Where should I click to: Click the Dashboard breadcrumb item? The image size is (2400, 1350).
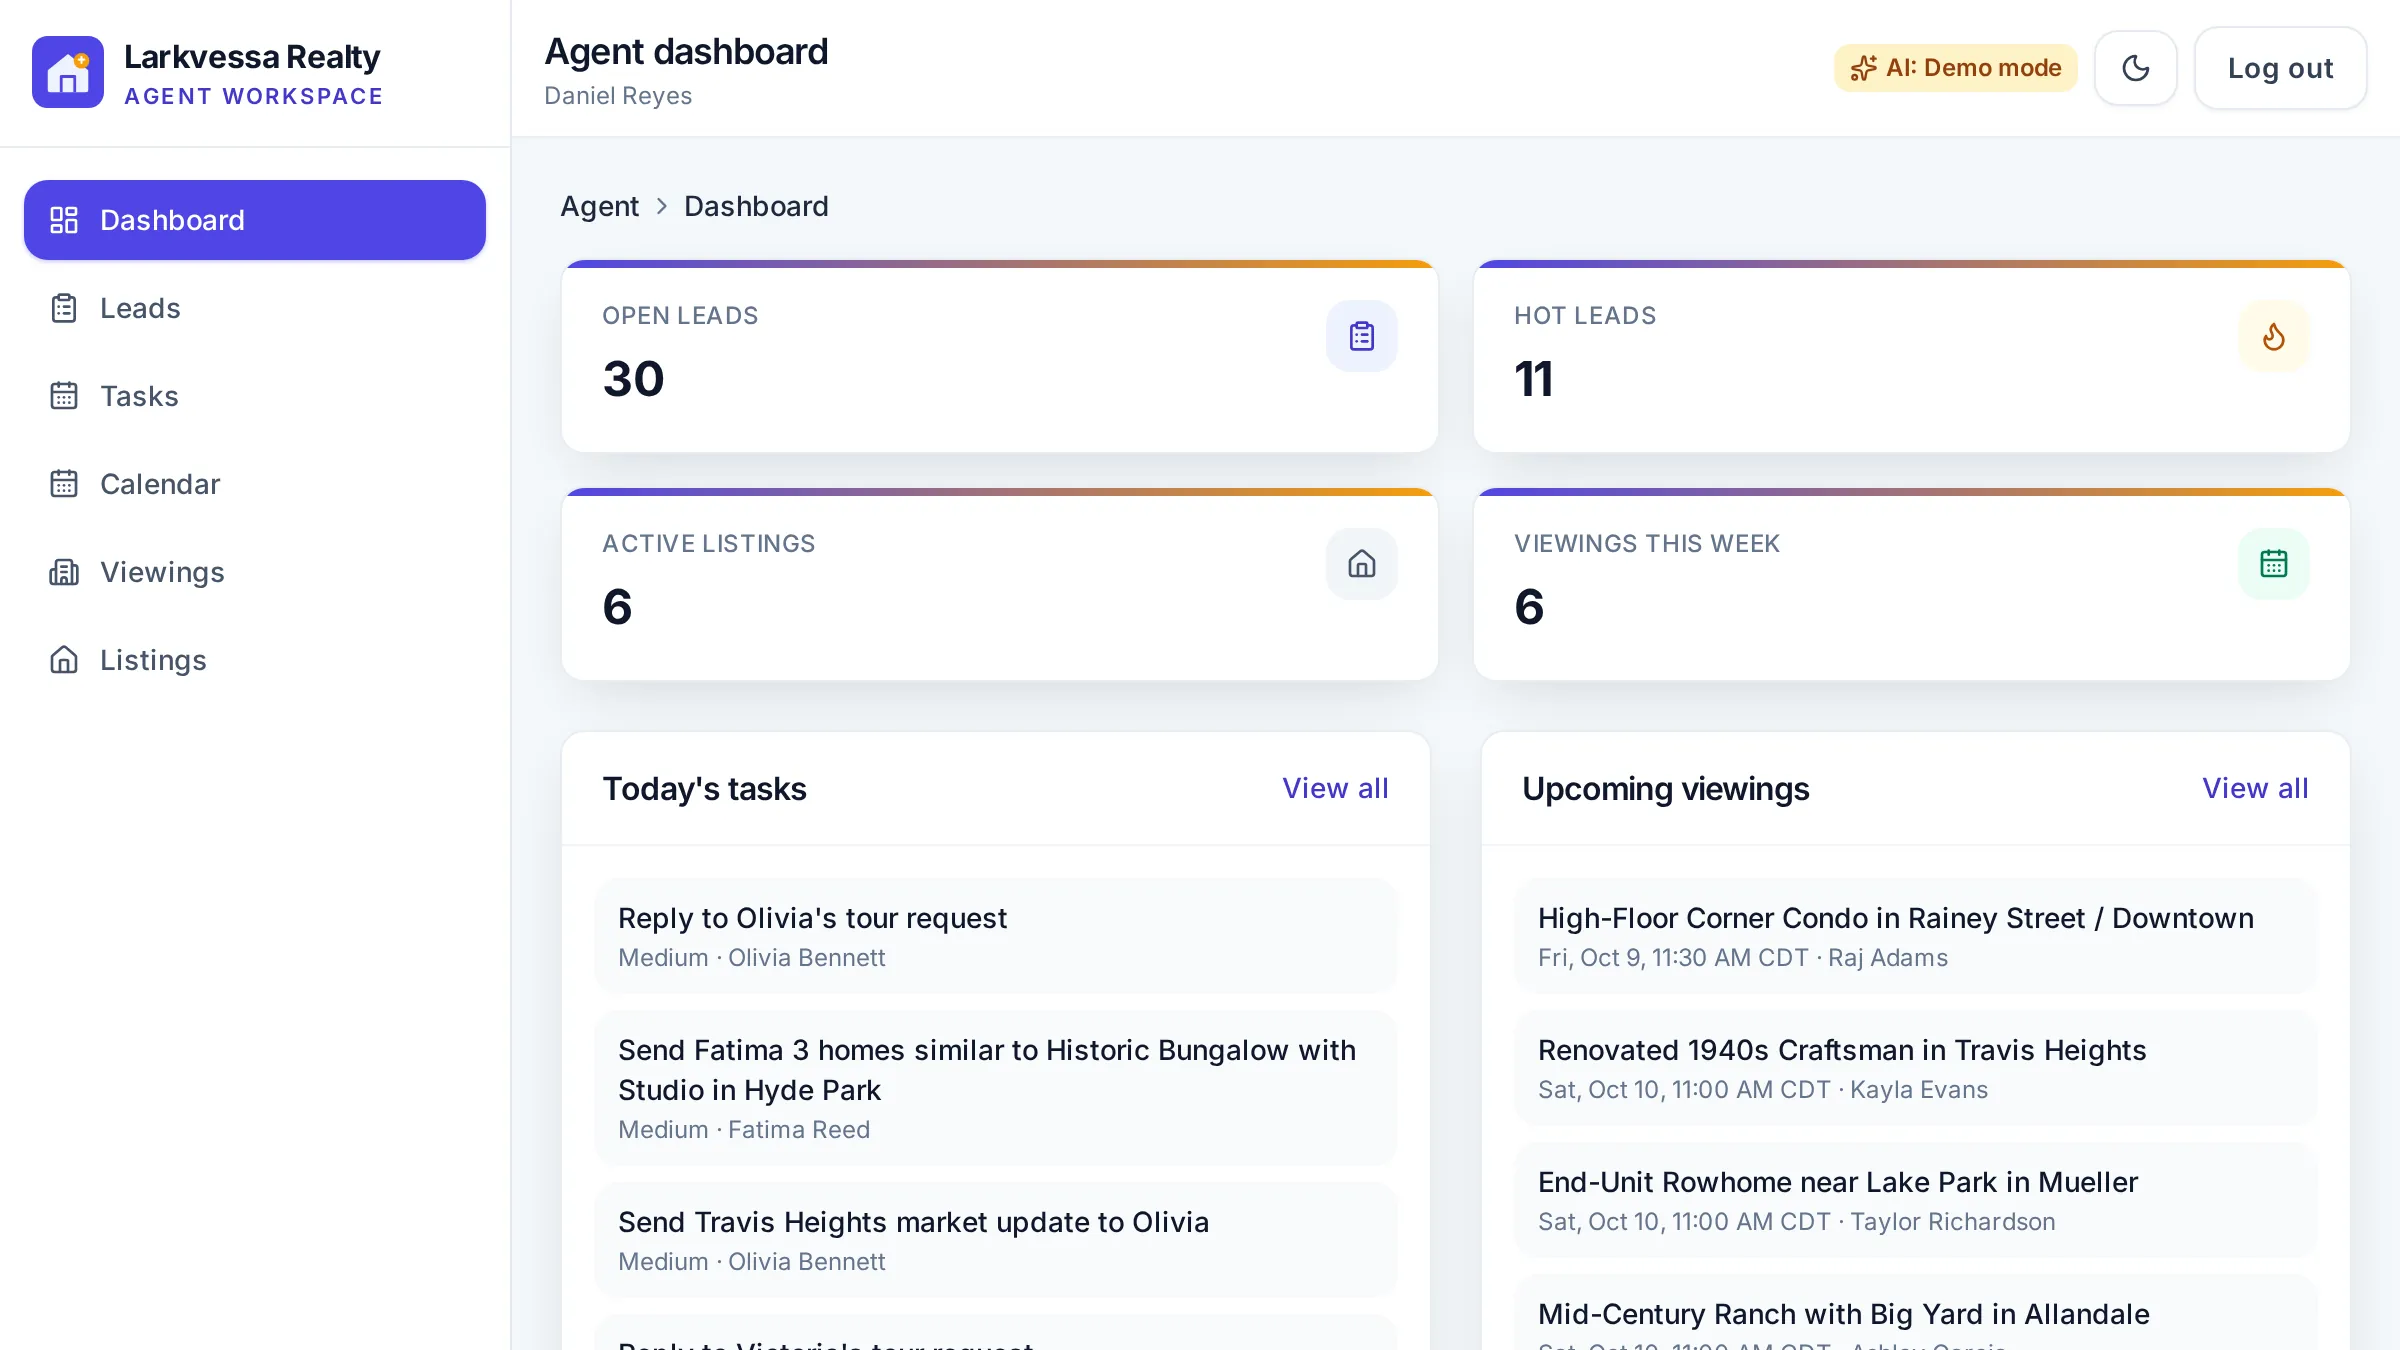pyautogui.click(x=756, y=206)
